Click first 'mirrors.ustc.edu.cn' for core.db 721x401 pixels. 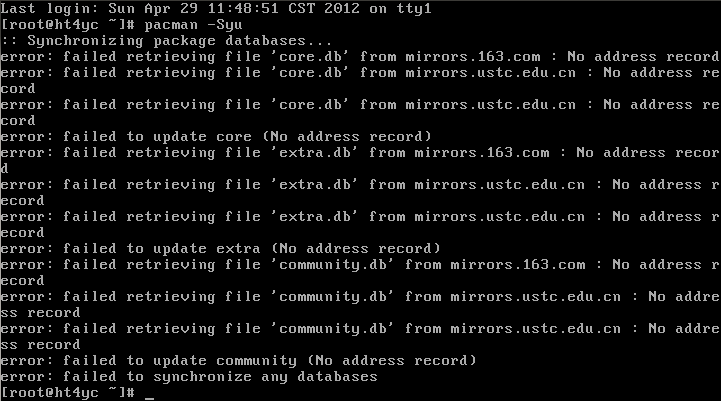pyautogui.click(x=490, y=73)
